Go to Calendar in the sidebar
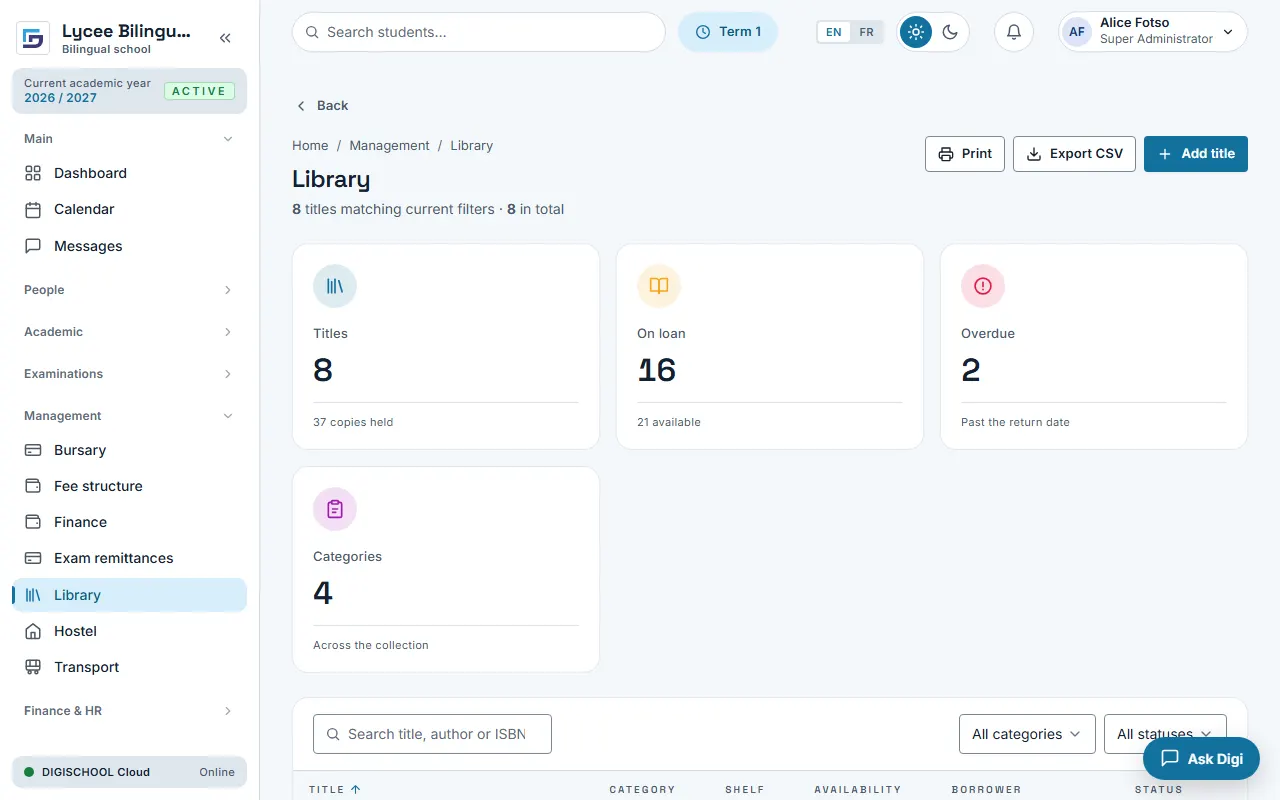The width and height of the screenshot is (1280, 800). tap(129, 209)
